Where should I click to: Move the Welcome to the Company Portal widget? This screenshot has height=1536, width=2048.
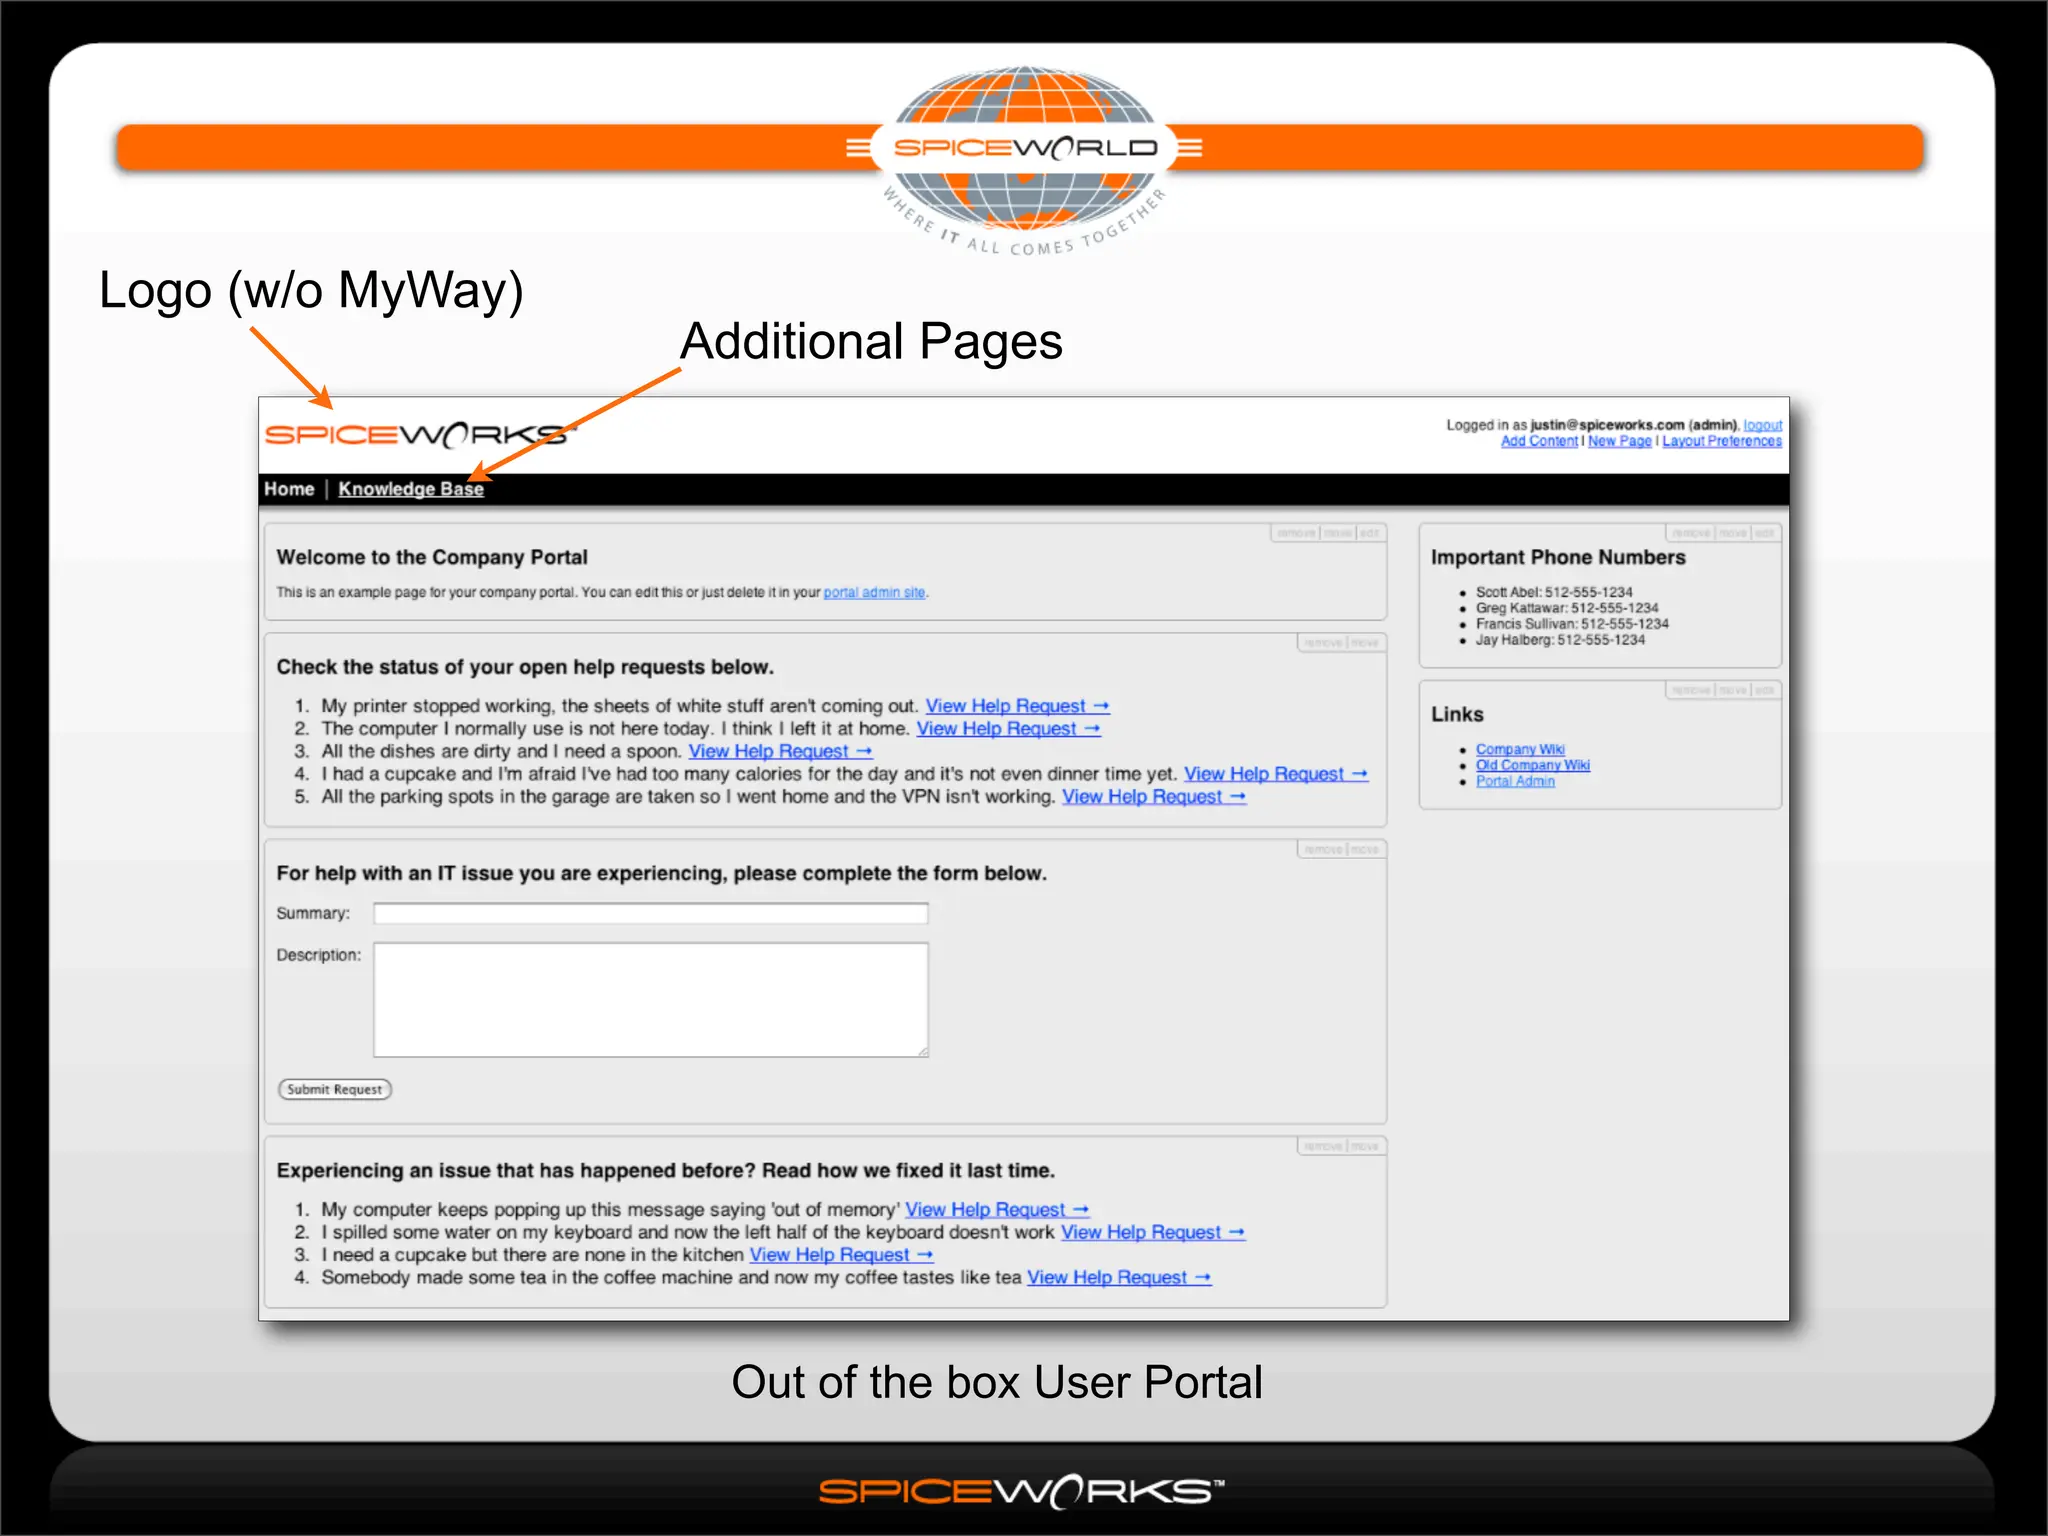pos(1338,533)
